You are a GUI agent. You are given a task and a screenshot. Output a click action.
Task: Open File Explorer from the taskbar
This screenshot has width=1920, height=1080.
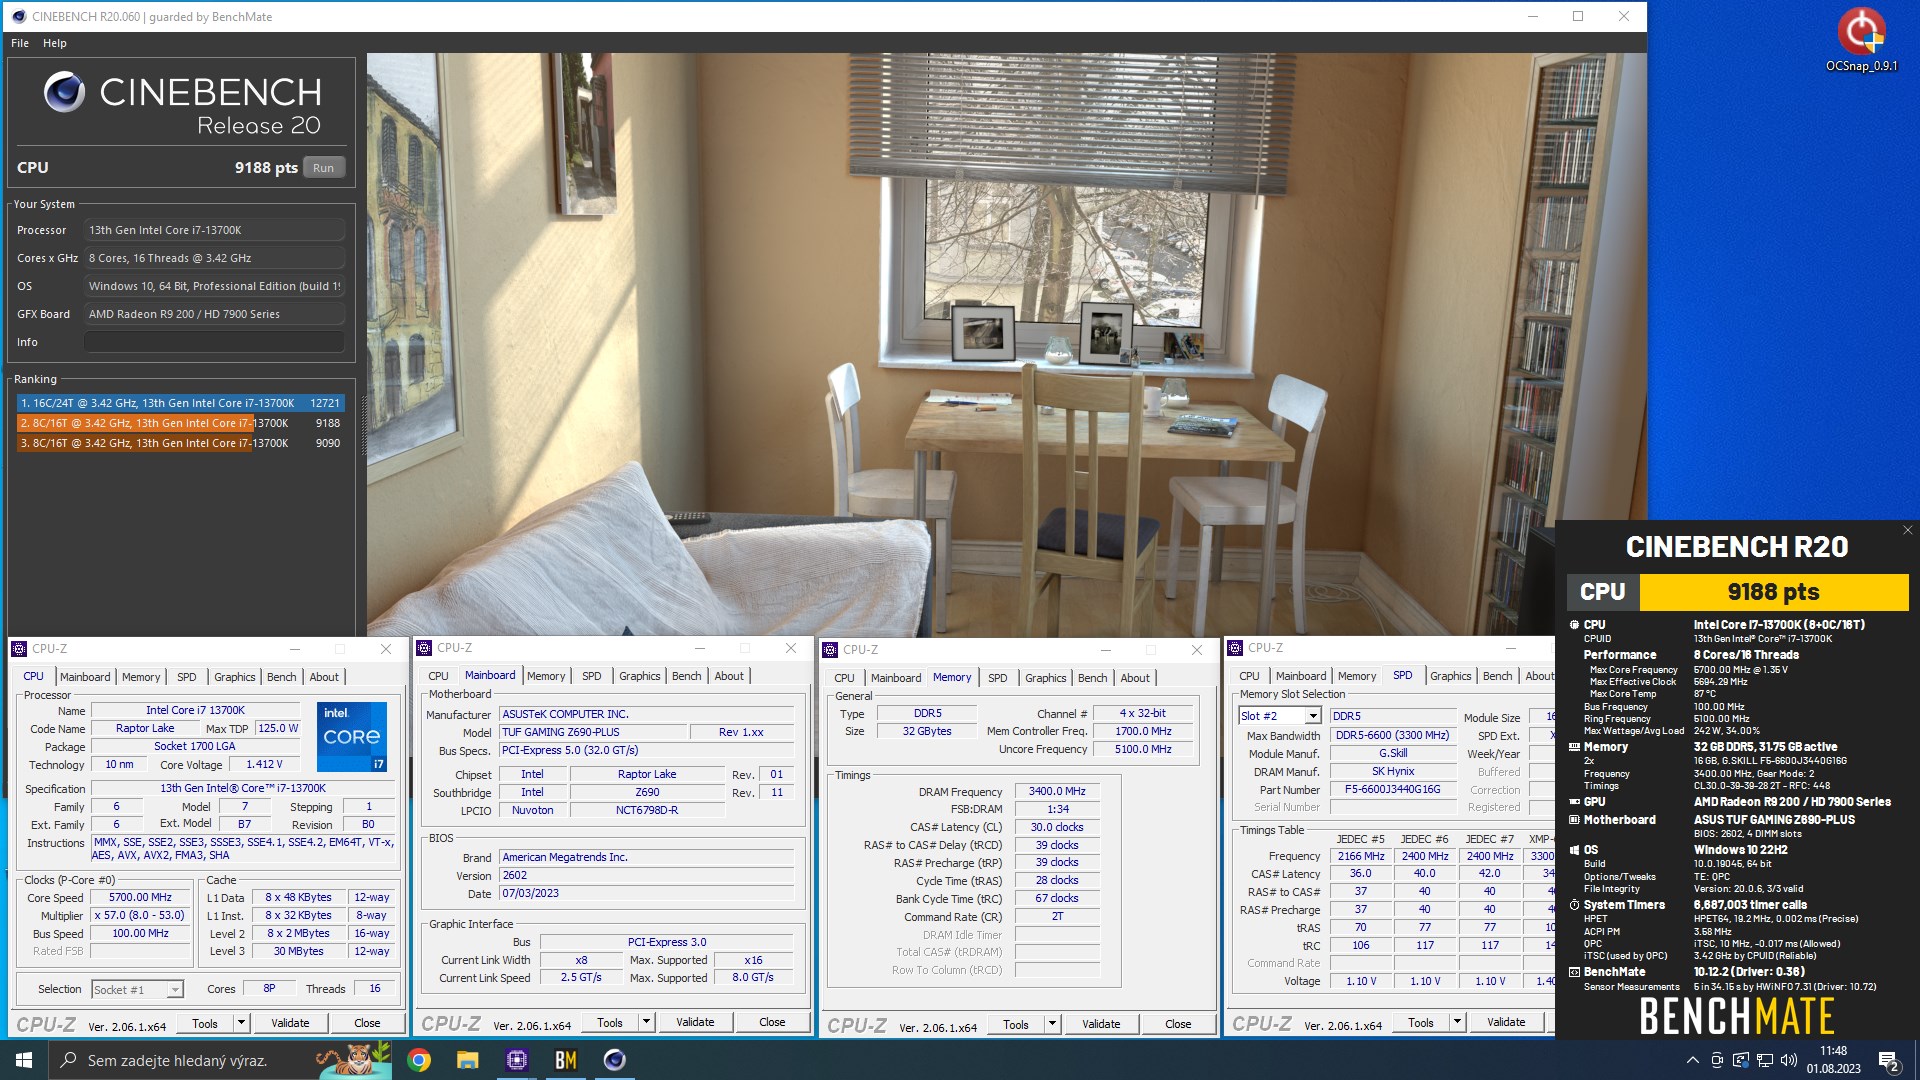click(468, 1060)
